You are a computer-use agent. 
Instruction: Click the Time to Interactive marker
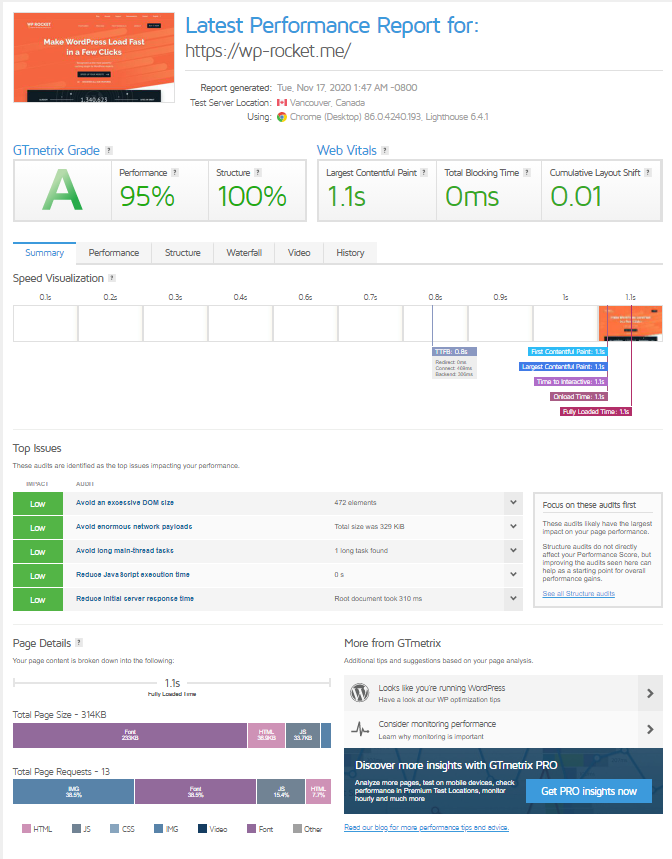[x=571, y=381]
